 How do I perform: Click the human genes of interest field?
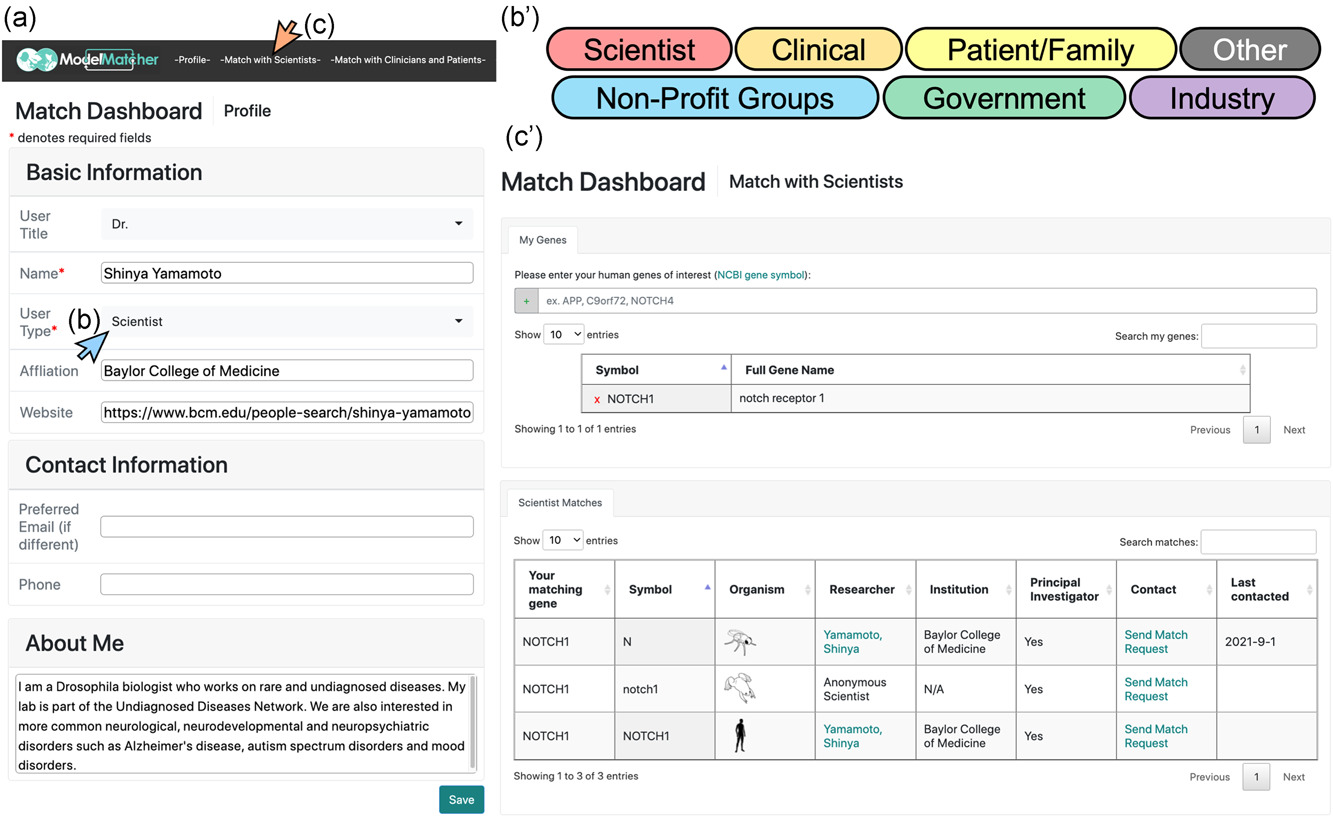(927, 301)
